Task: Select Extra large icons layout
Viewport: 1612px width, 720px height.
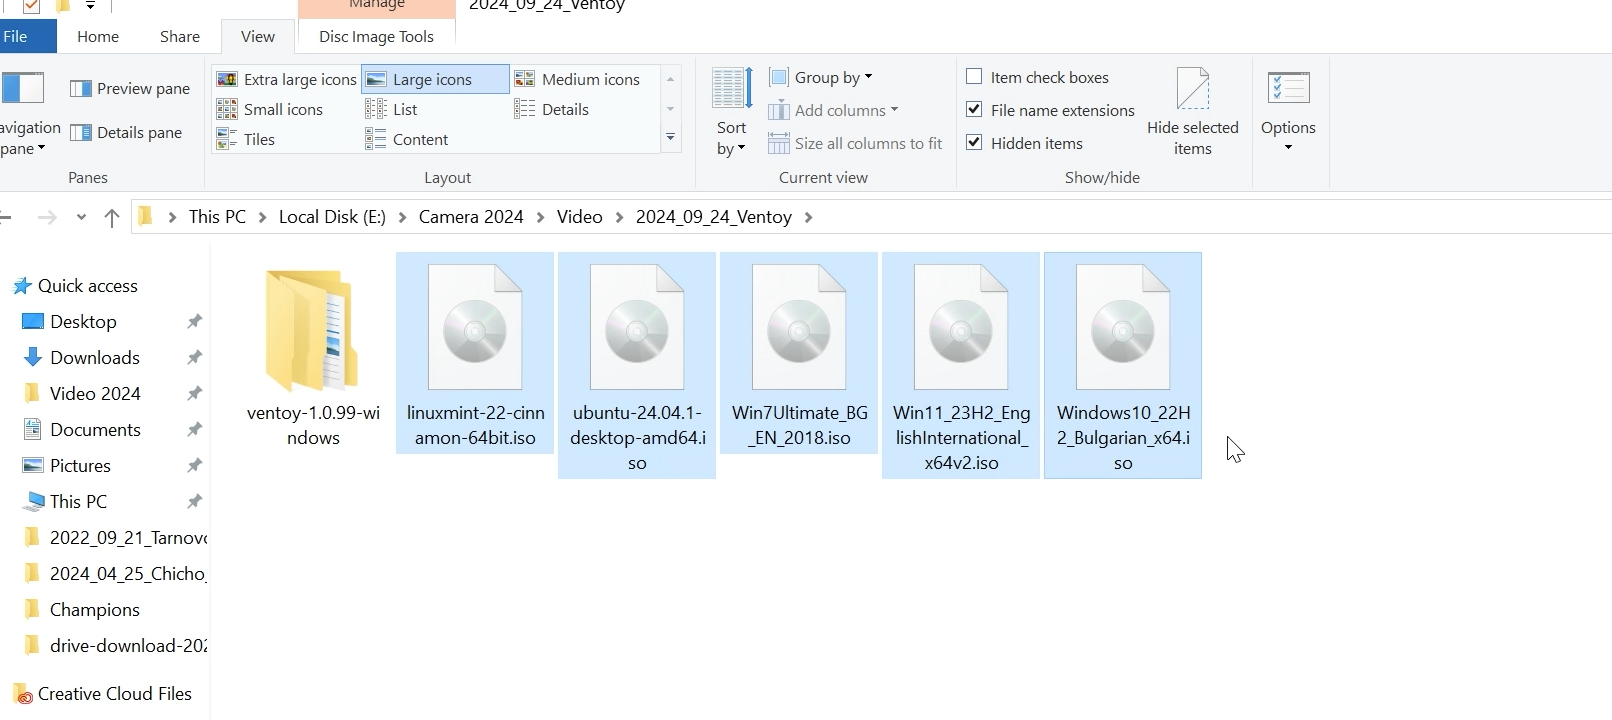Action: tap(287, 79)
